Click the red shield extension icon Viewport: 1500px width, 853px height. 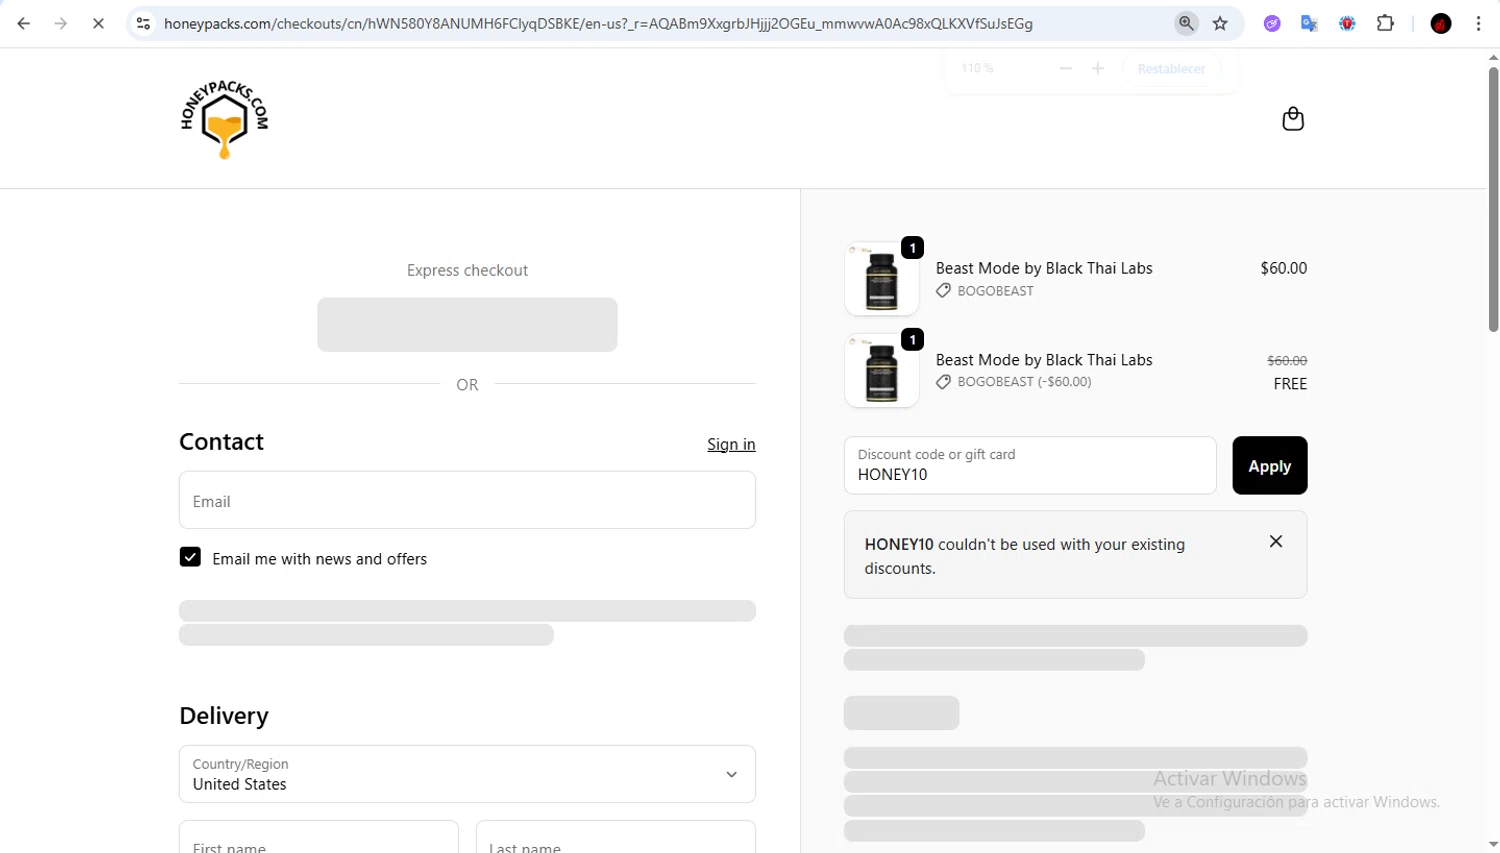click(1347, 23)
